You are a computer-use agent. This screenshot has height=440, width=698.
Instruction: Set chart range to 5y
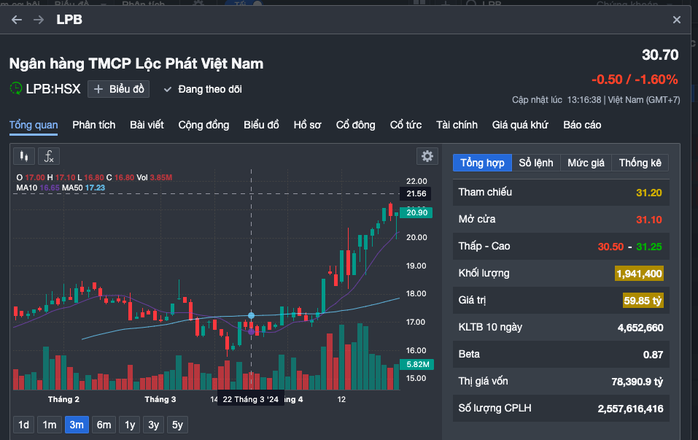(x=177, y=425)
